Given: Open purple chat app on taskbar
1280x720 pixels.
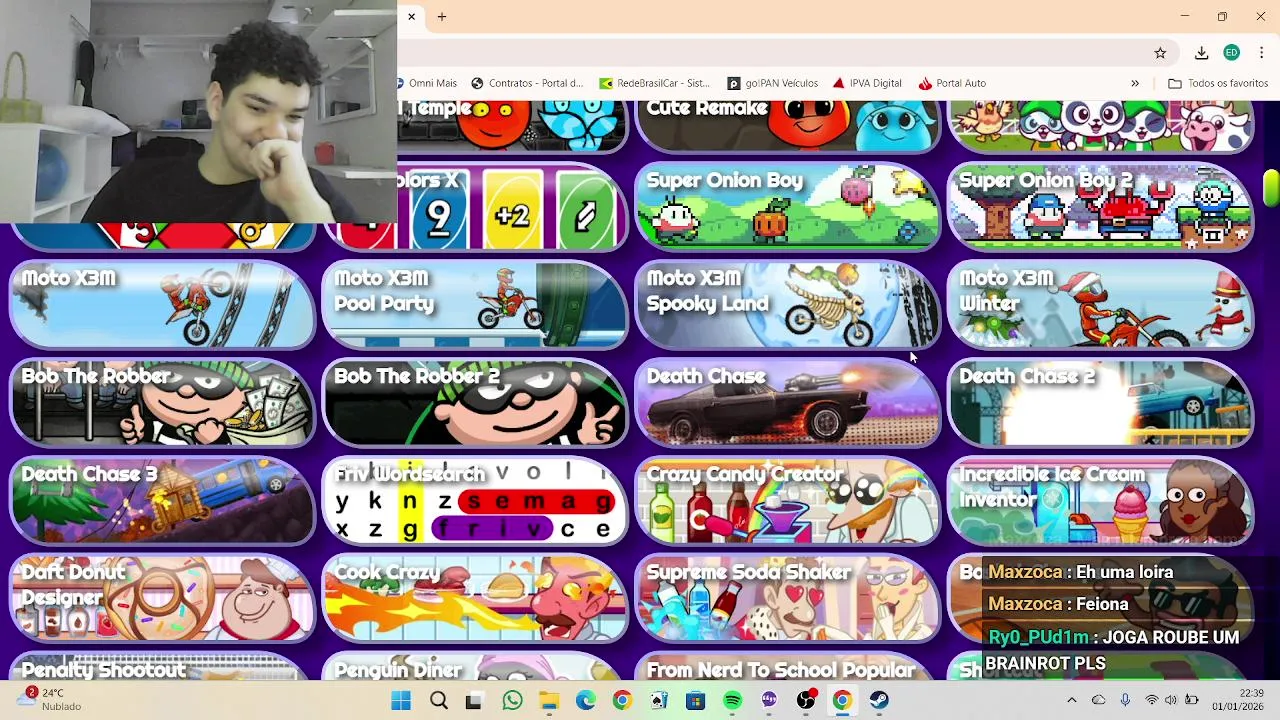Looking at the screenshot, I should click(769, 700).
